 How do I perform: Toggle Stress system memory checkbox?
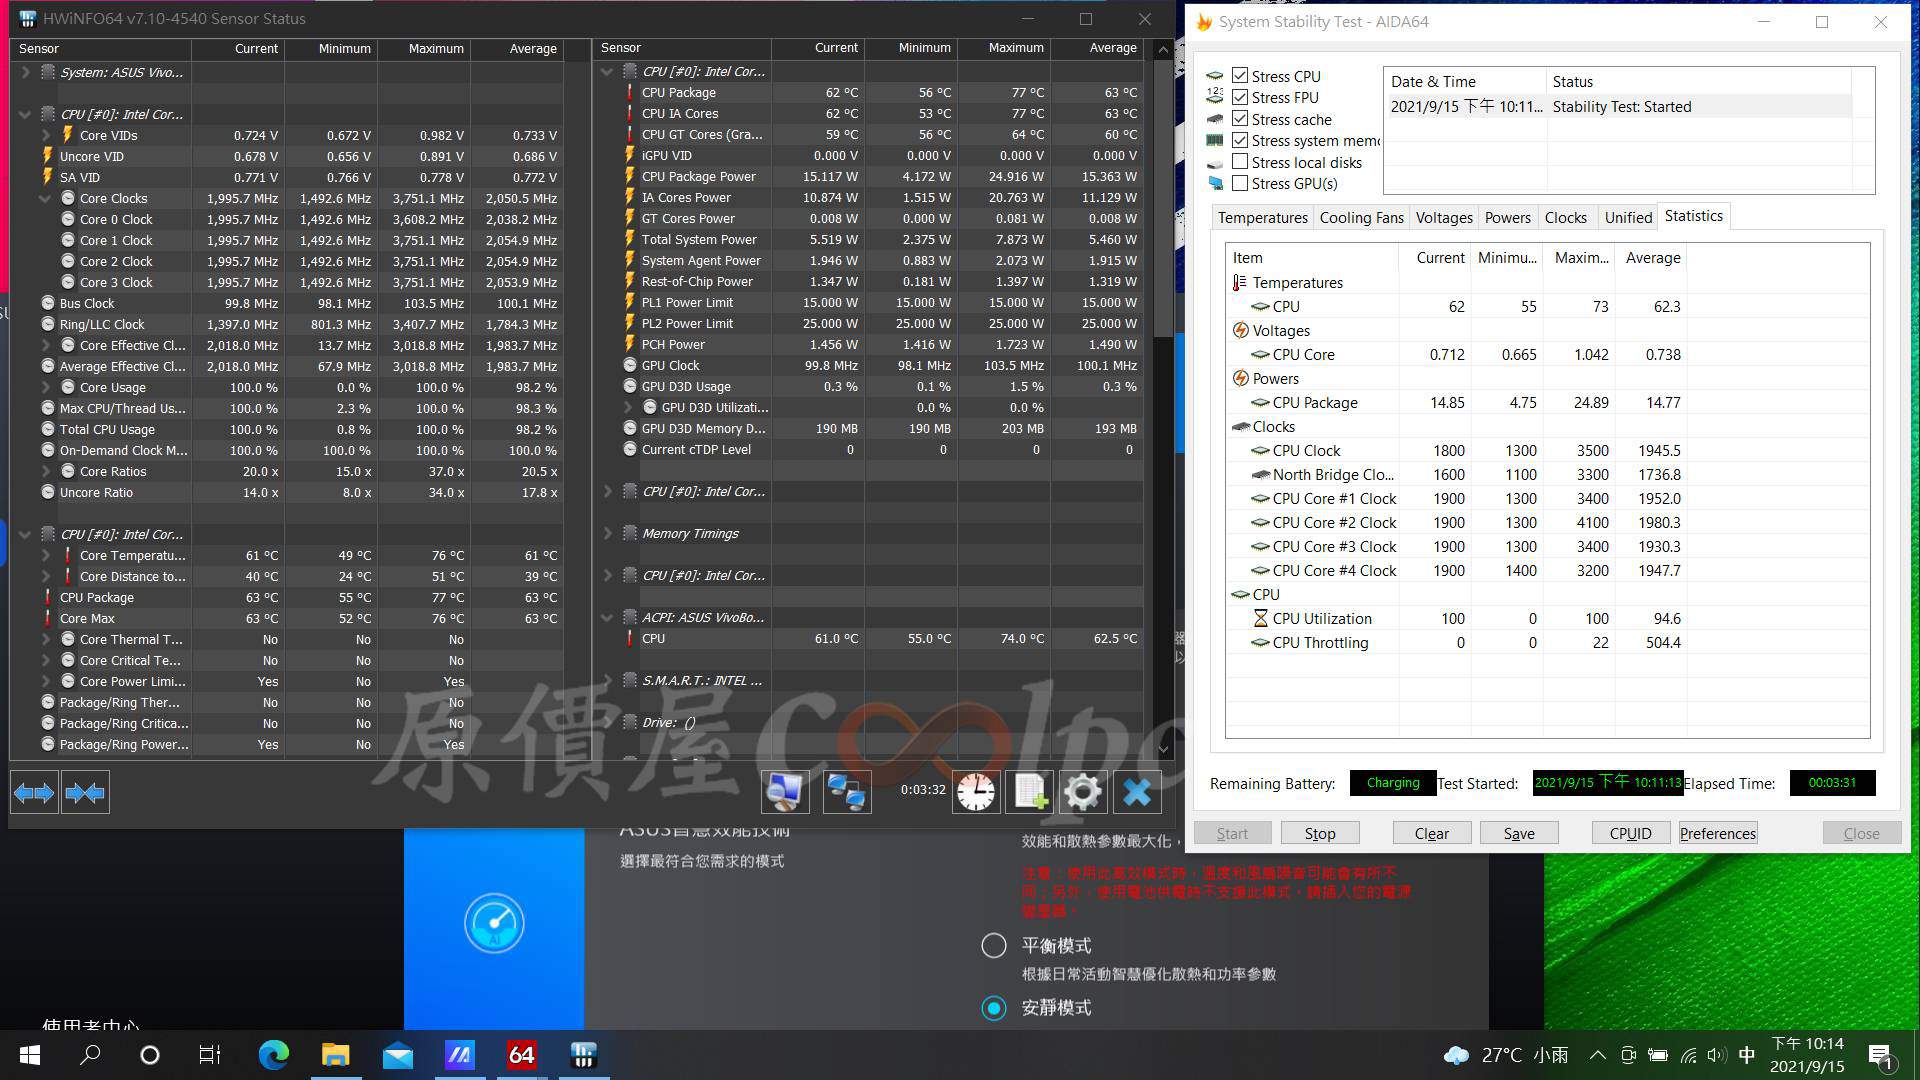(1240, 140)
